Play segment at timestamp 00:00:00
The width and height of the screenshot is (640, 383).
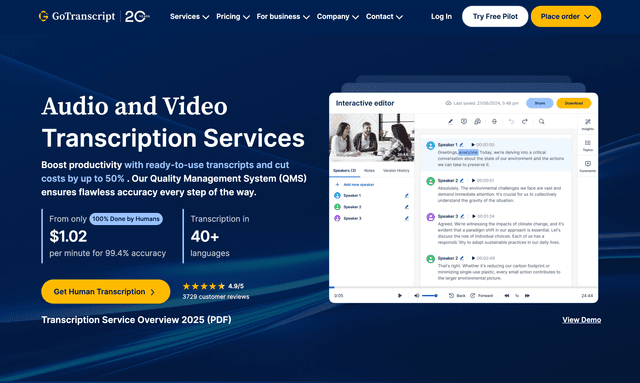point(473,145)
